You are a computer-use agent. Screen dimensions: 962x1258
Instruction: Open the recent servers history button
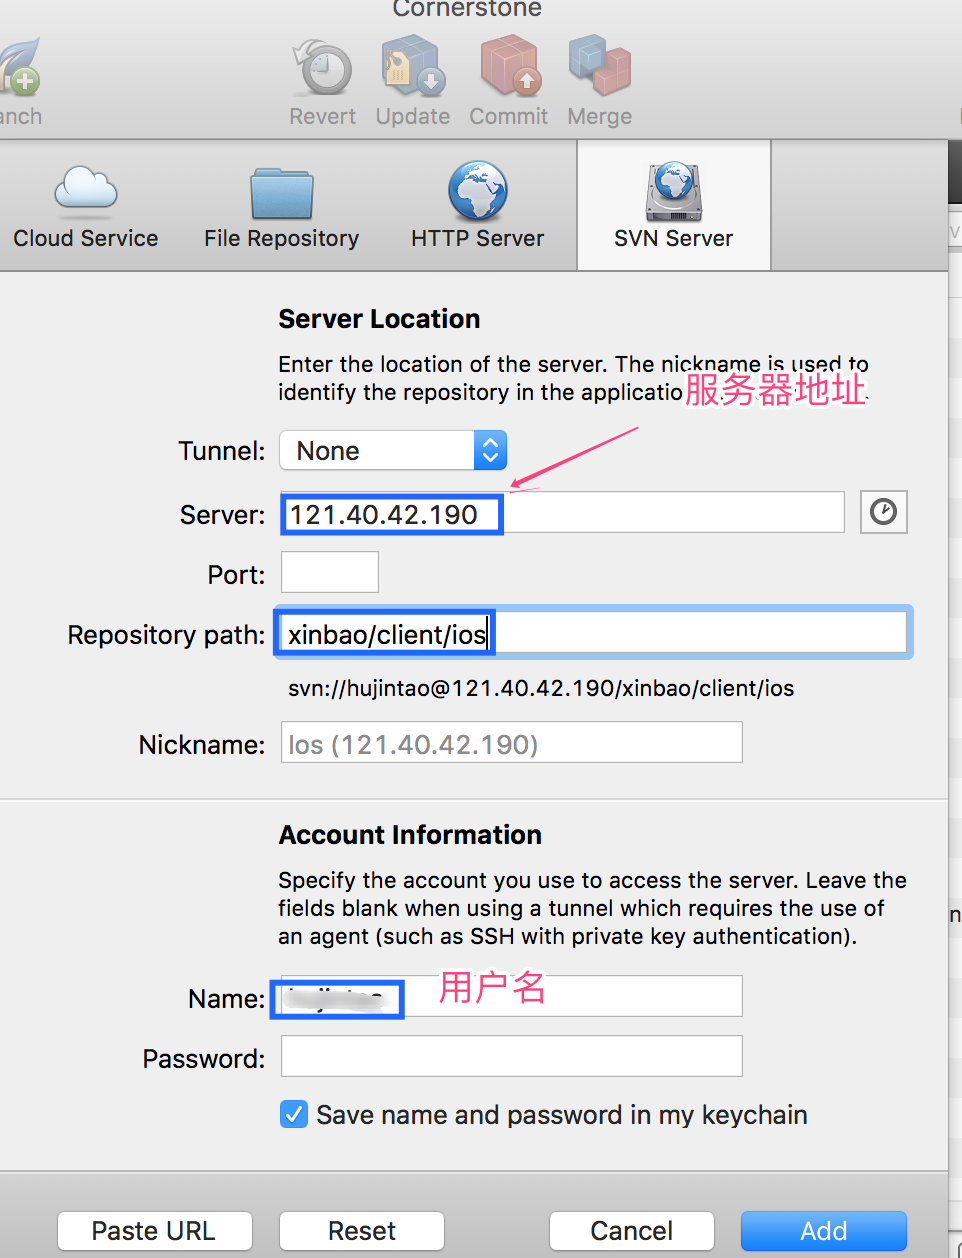884,512
